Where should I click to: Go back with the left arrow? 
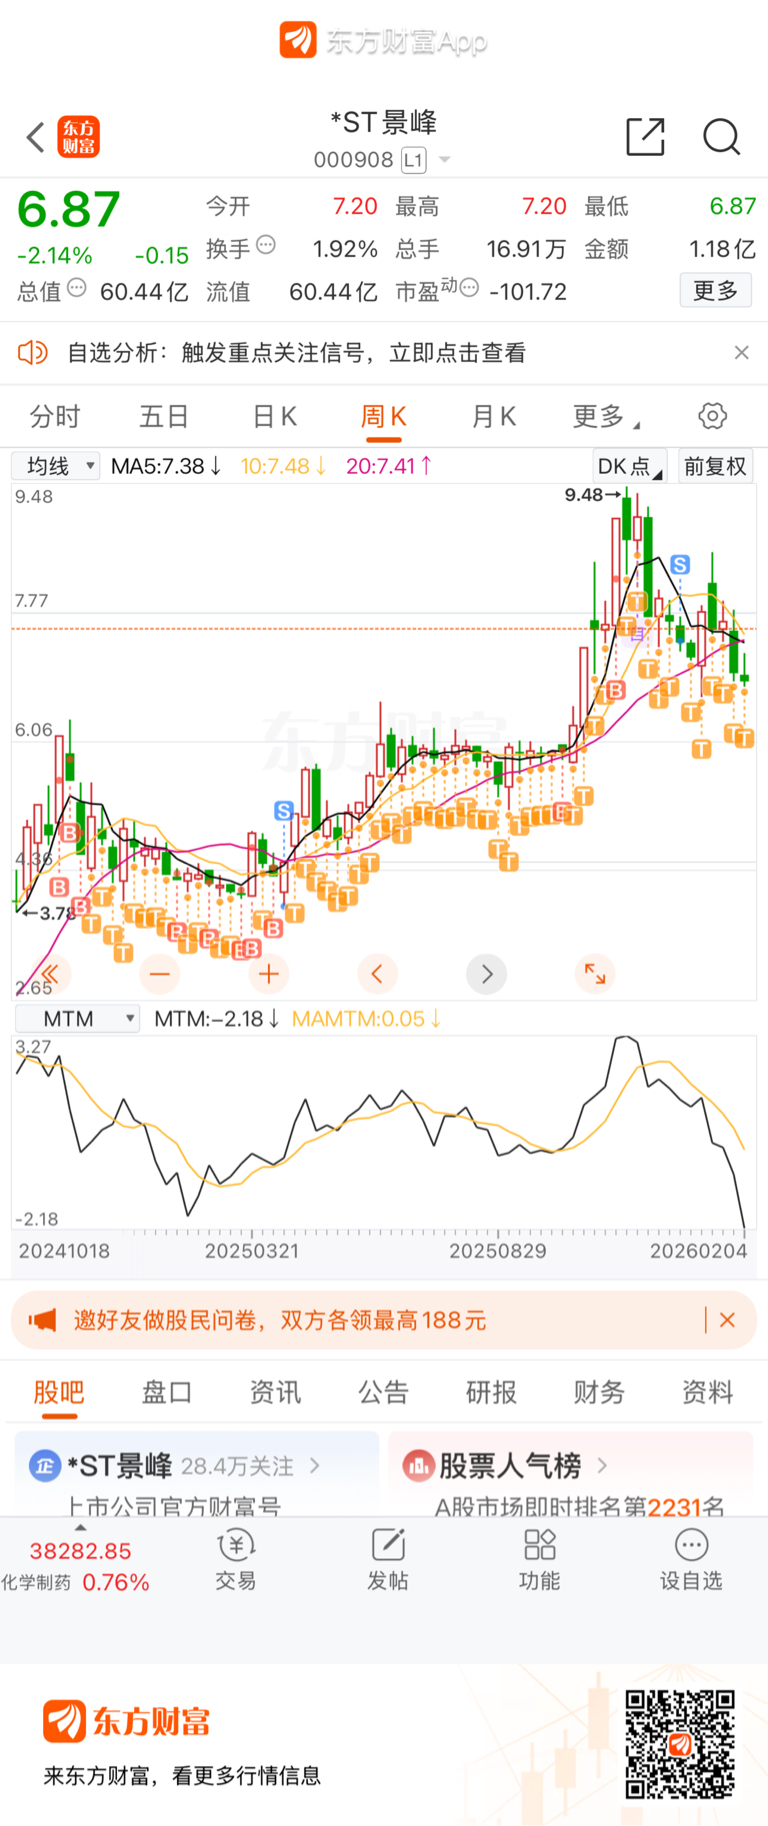coord(36,137)
